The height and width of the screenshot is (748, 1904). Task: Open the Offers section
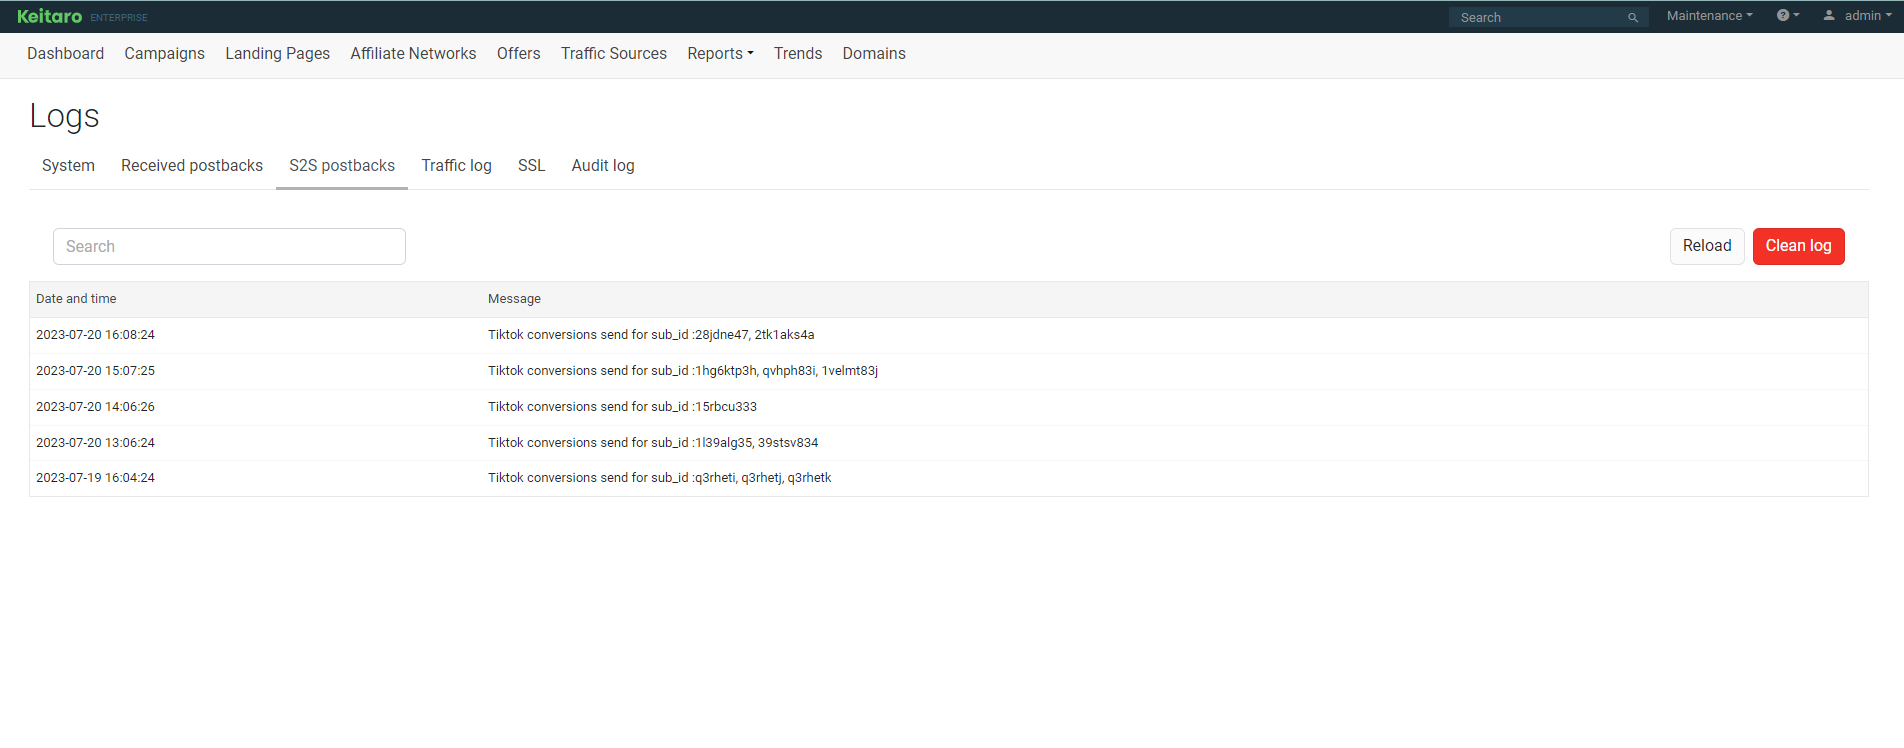tap(518, 54)
